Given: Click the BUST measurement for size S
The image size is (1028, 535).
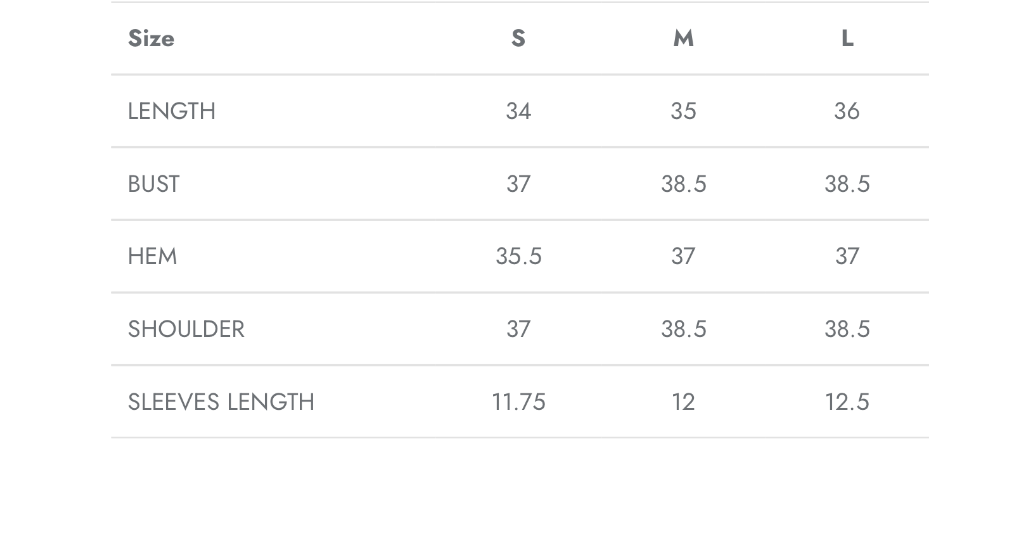Looking at the screenshot, I should [x=518, y=184].
